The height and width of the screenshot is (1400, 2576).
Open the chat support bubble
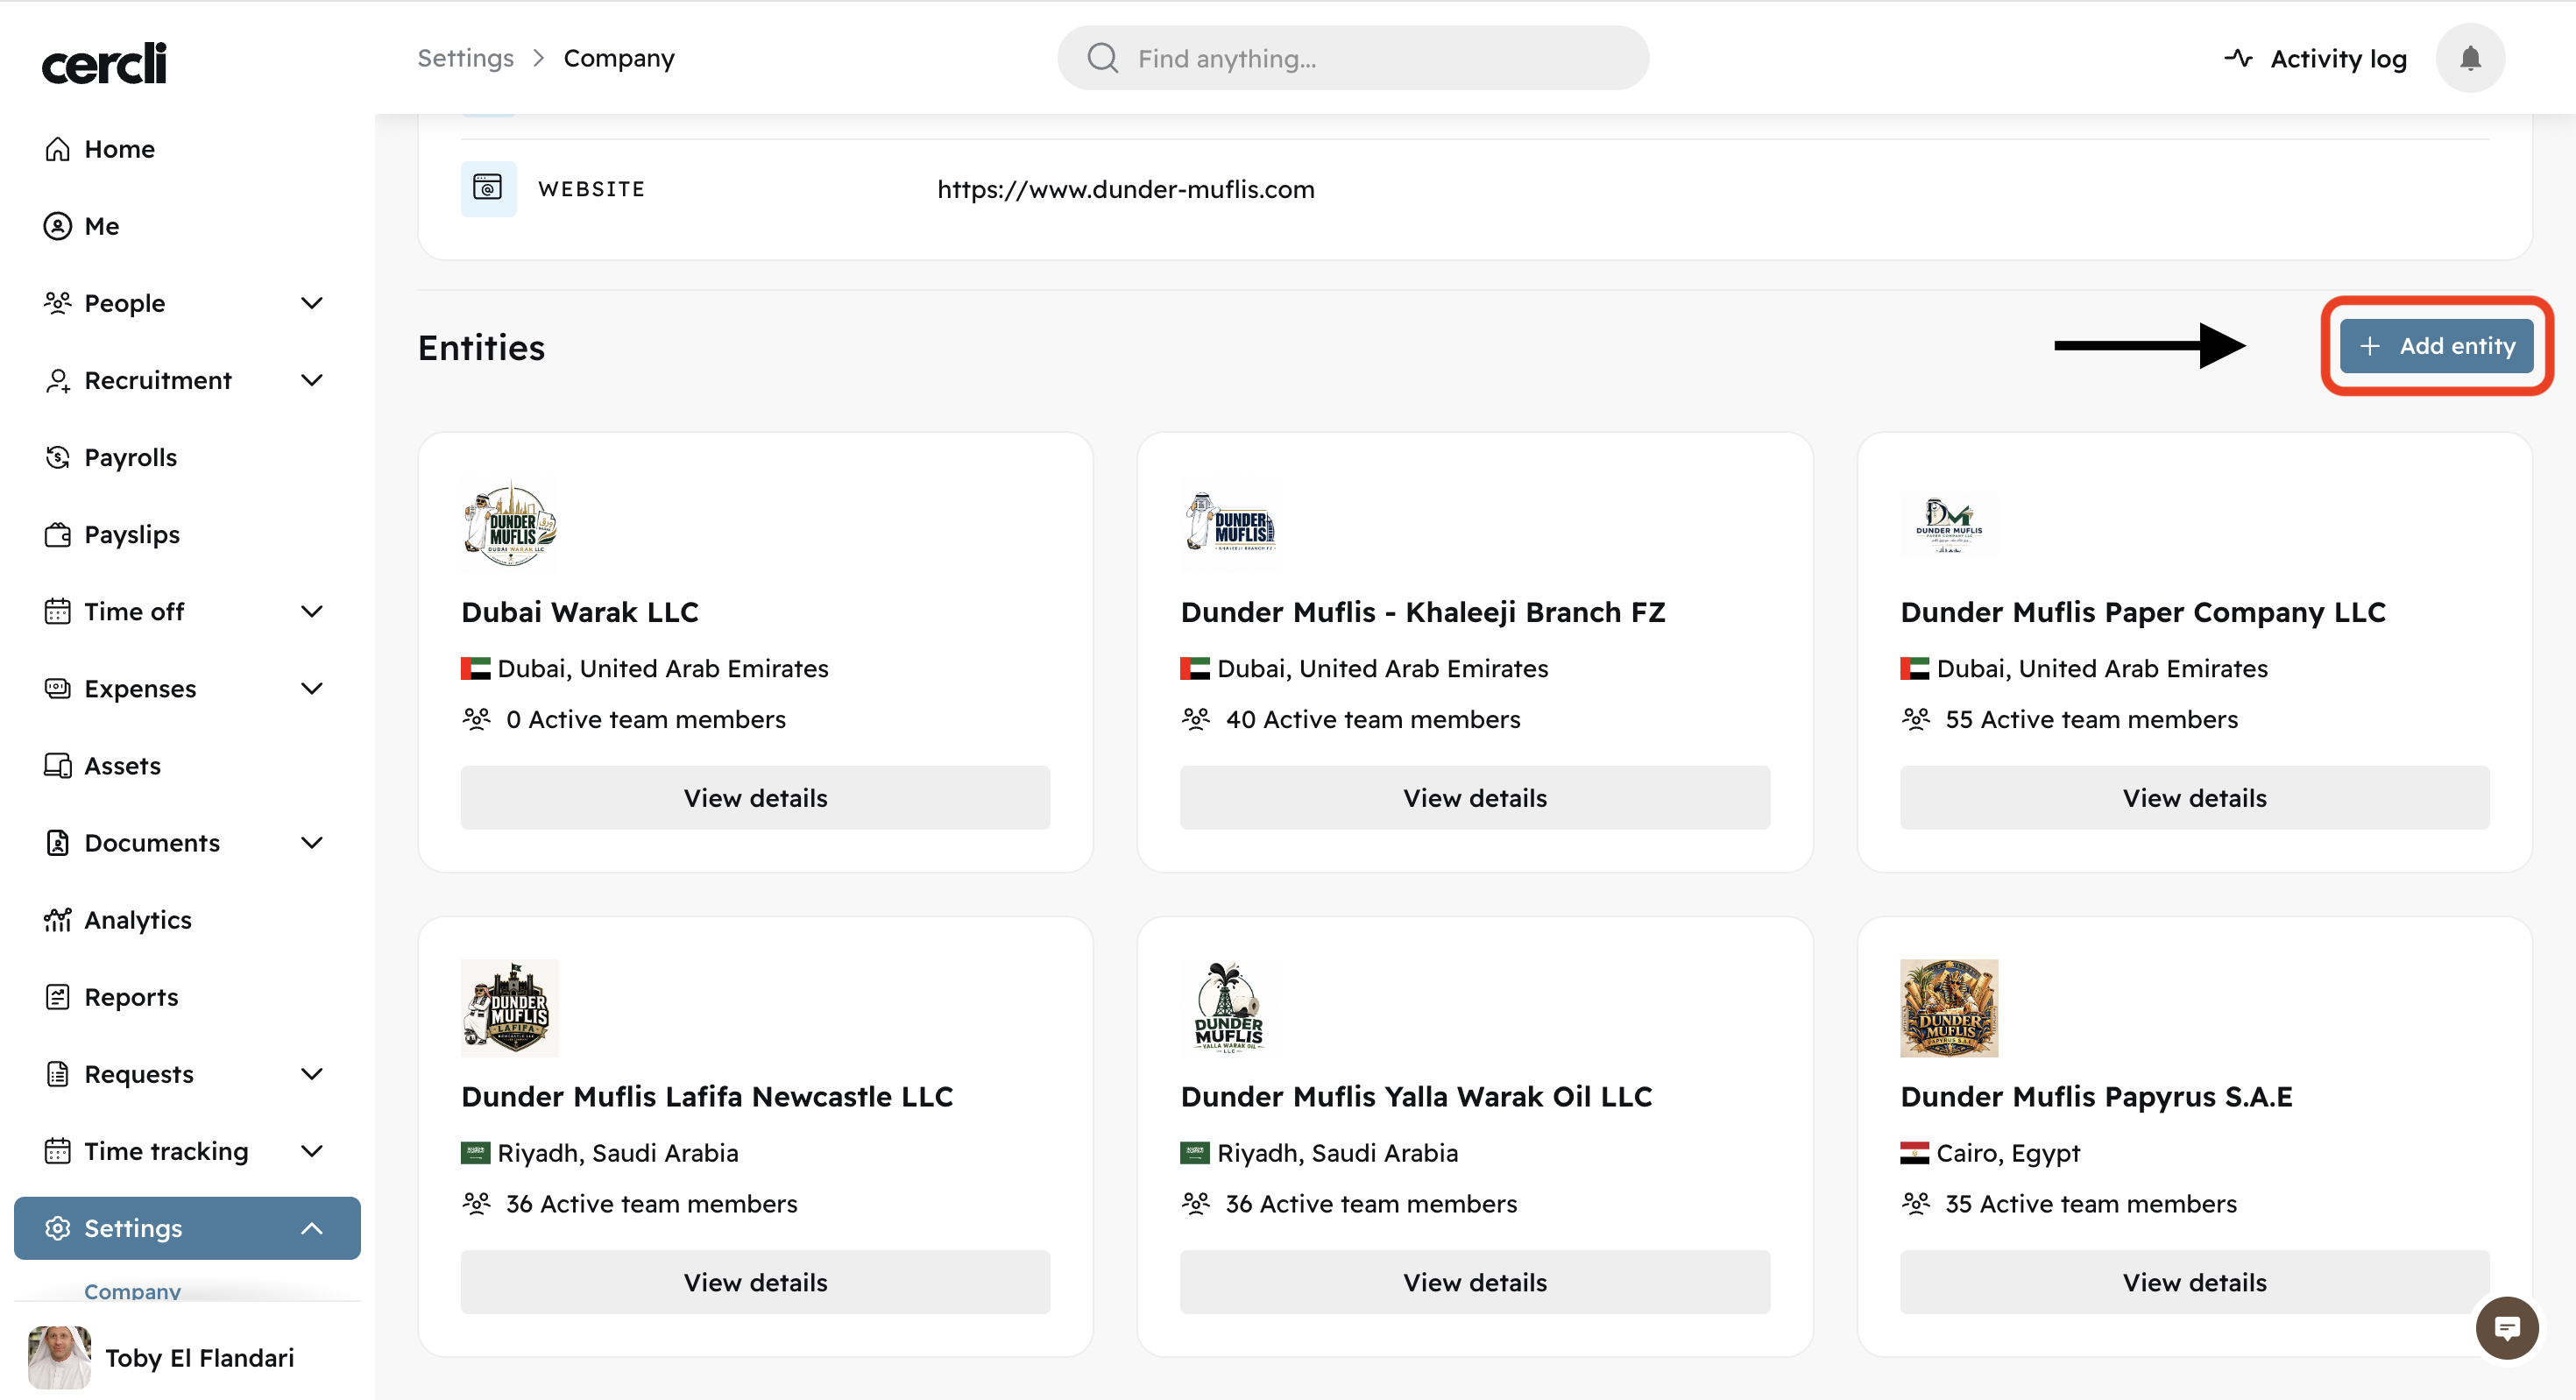(x=2506, y=1328)
